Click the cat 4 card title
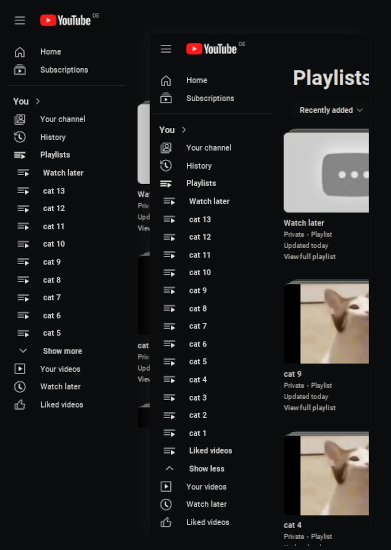The width and height of the screenshot is (391, 550). pos(292,525)
